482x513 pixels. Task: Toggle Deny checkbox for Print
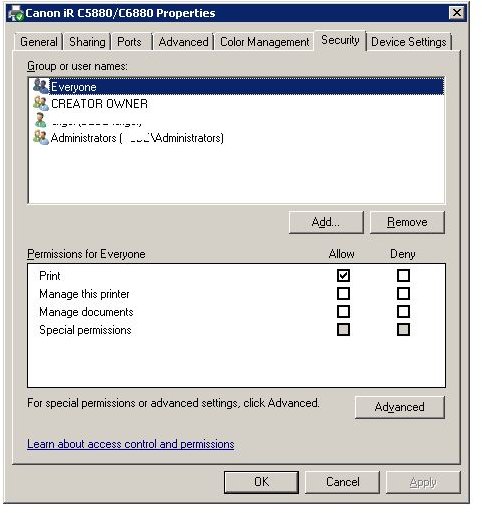[x=403, y=276]
